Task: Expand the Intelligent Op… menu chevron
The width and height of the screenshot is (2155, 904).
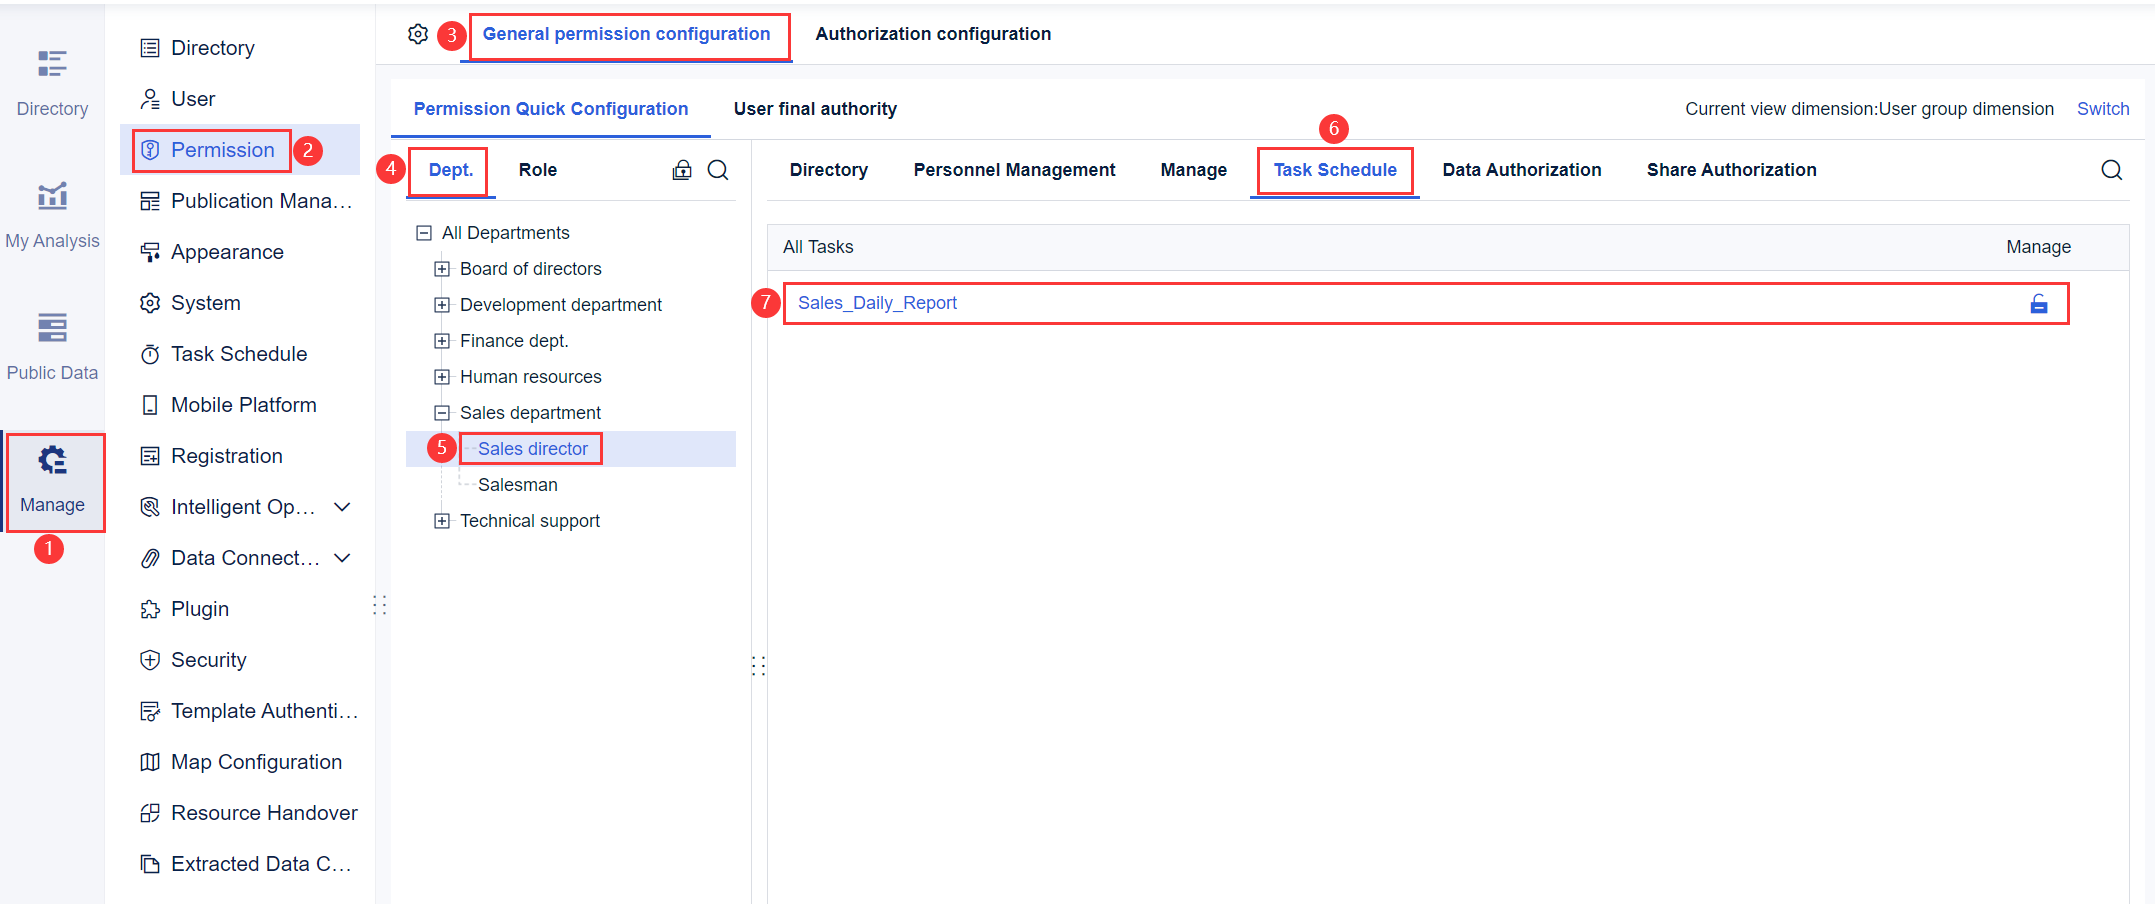Action: click(342, 507)
